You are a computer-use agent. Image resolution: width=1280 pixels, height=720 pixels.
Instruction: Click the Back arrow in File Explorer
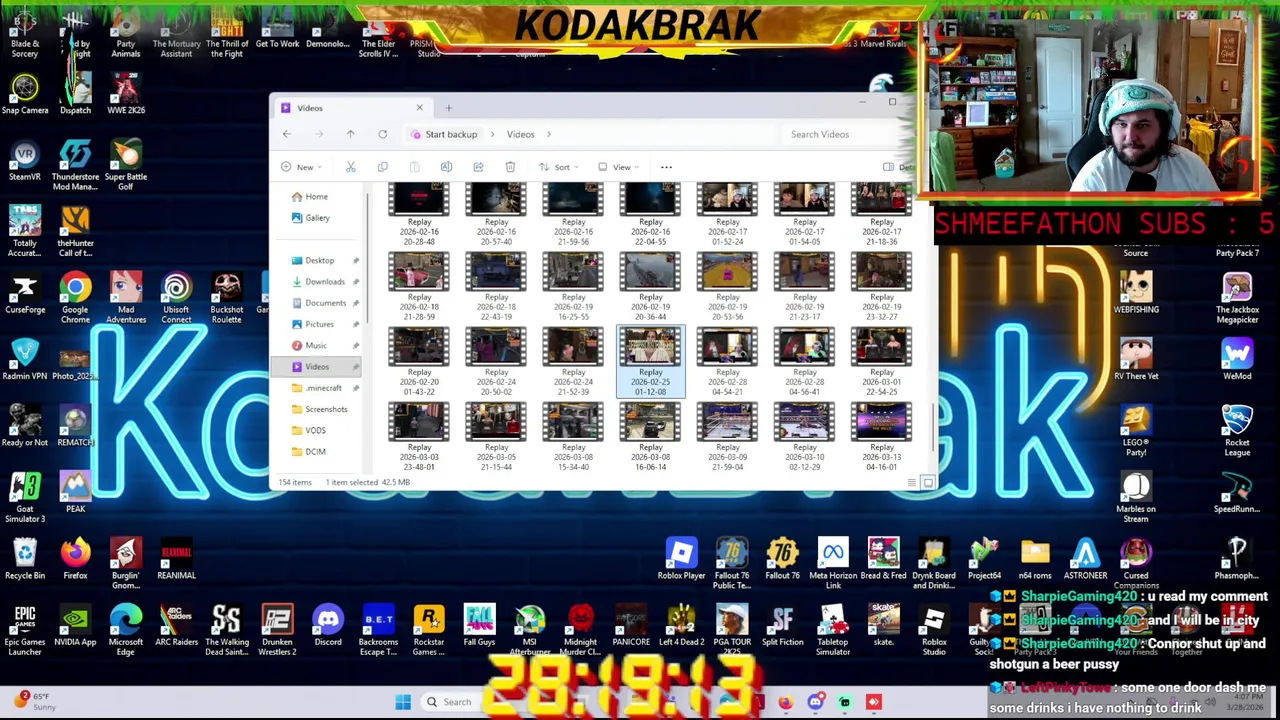(x=287, y=134)
